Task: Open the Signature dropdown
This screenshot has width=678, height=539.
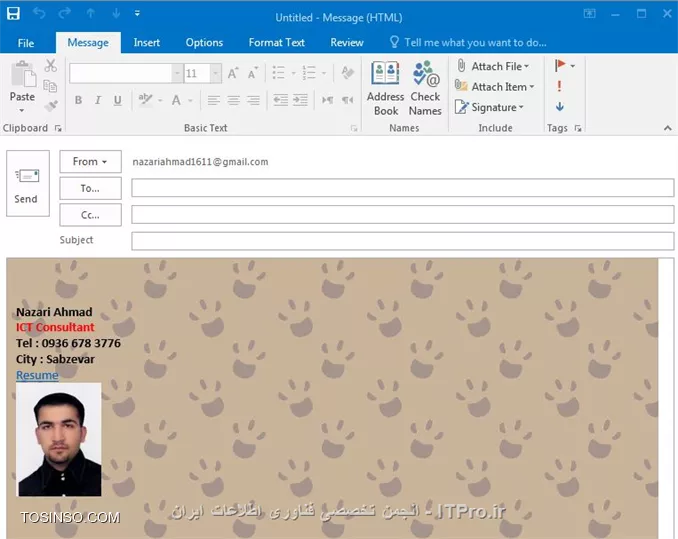Action: [x=489, y=107]
